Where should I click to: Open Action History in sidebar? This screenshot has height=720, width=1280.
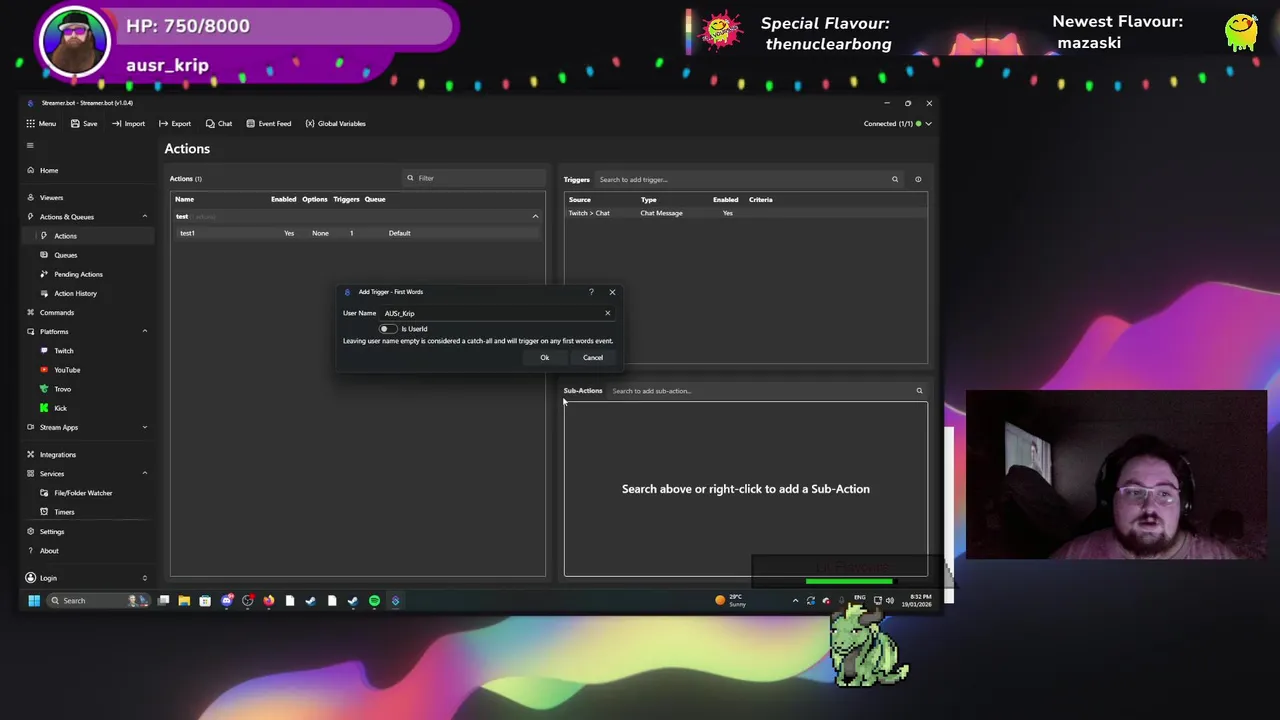tap(75, 293)
